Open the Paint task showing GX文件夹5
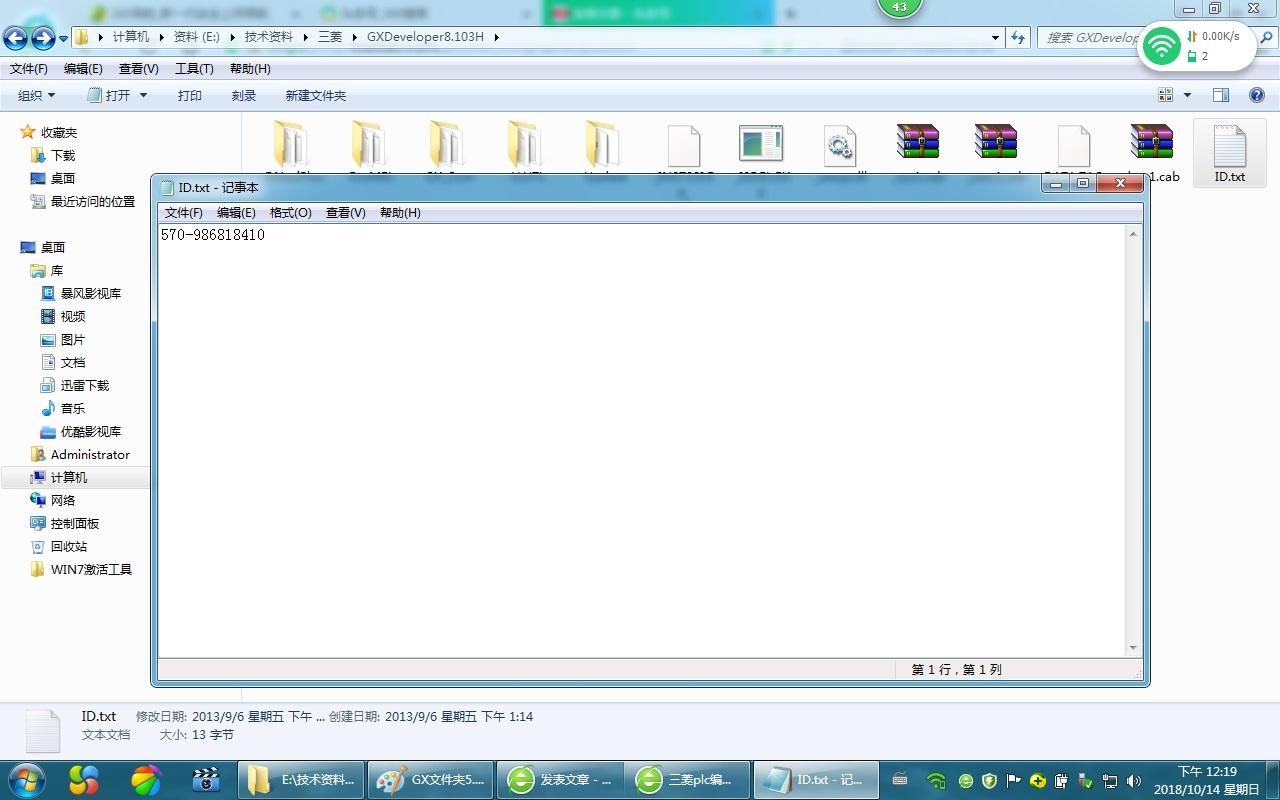 point(431,779)
